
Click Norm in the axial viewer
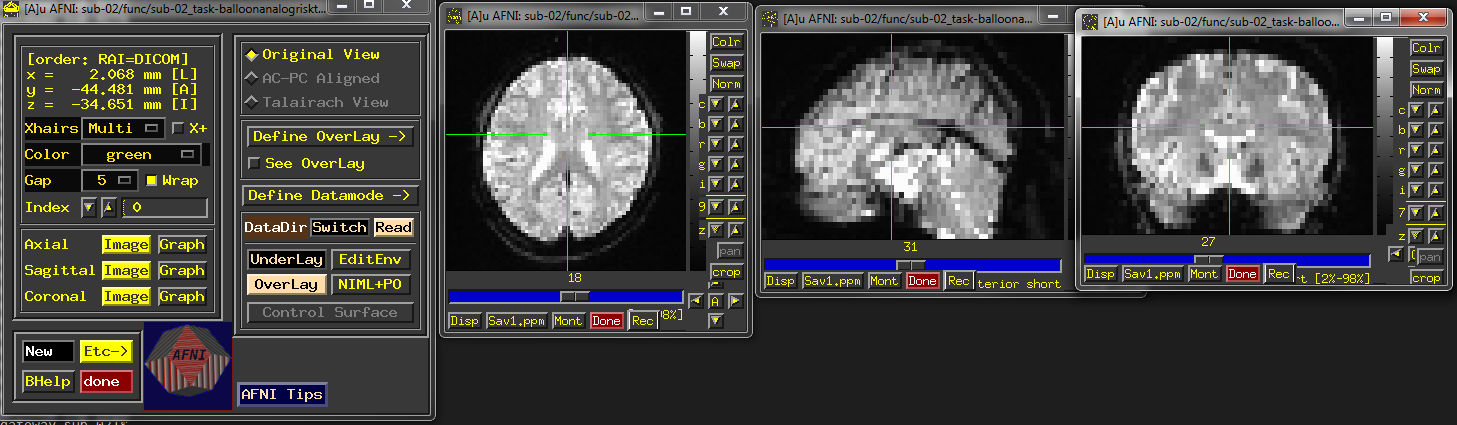[726, 83]
